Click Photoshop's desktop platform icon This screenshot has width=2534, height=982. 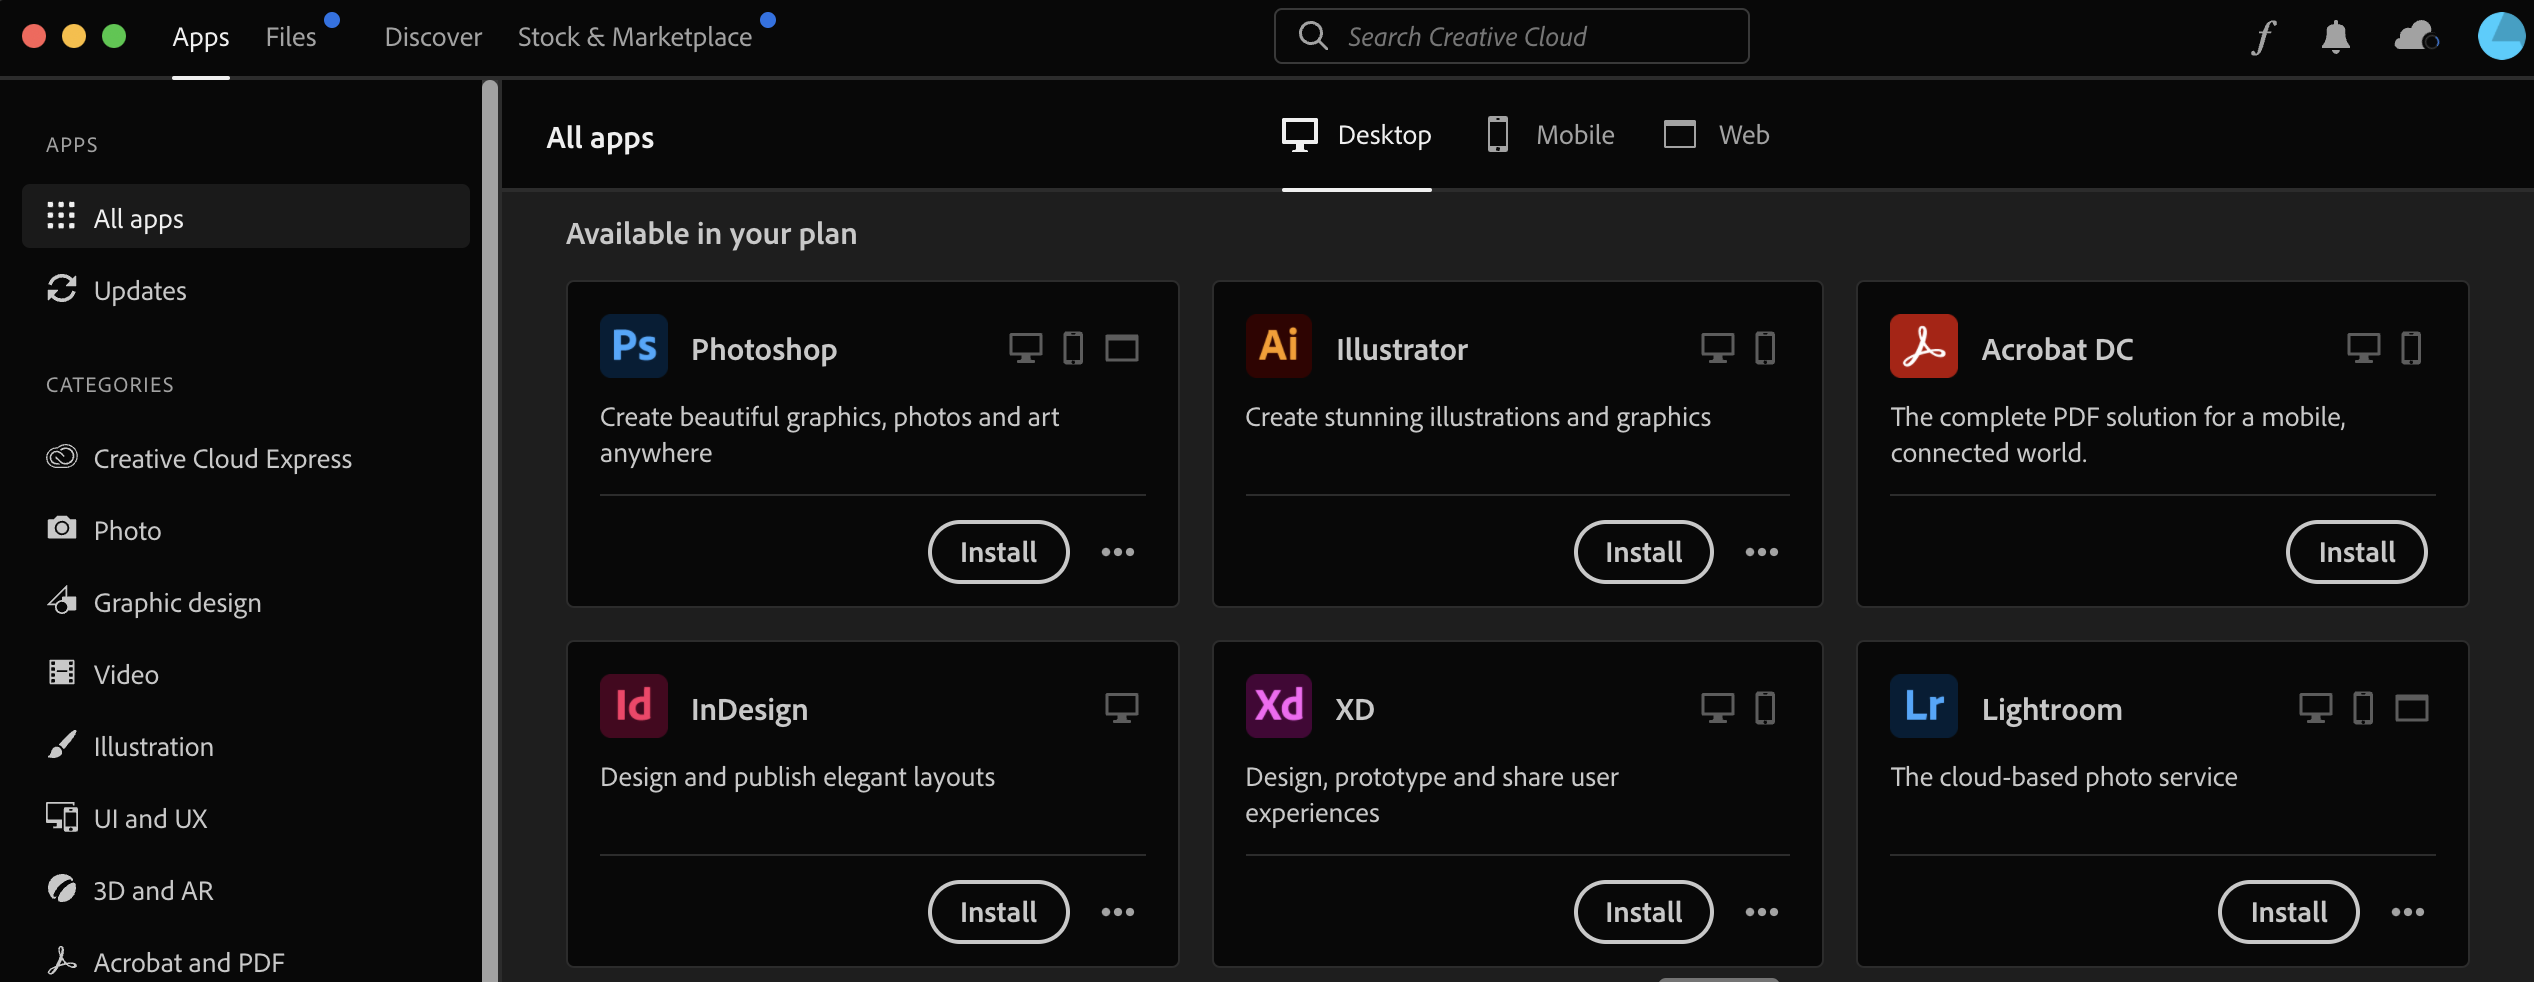click(x=1025, y=348)
